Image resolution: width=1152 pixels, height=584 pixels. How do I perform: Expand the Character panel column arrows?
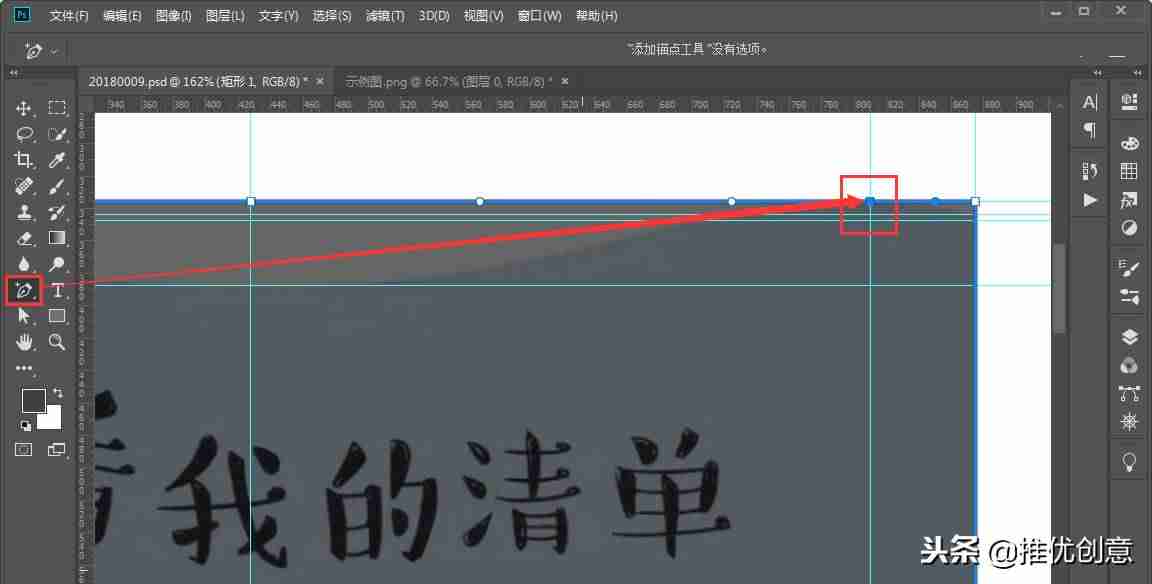coord(1097,73)
